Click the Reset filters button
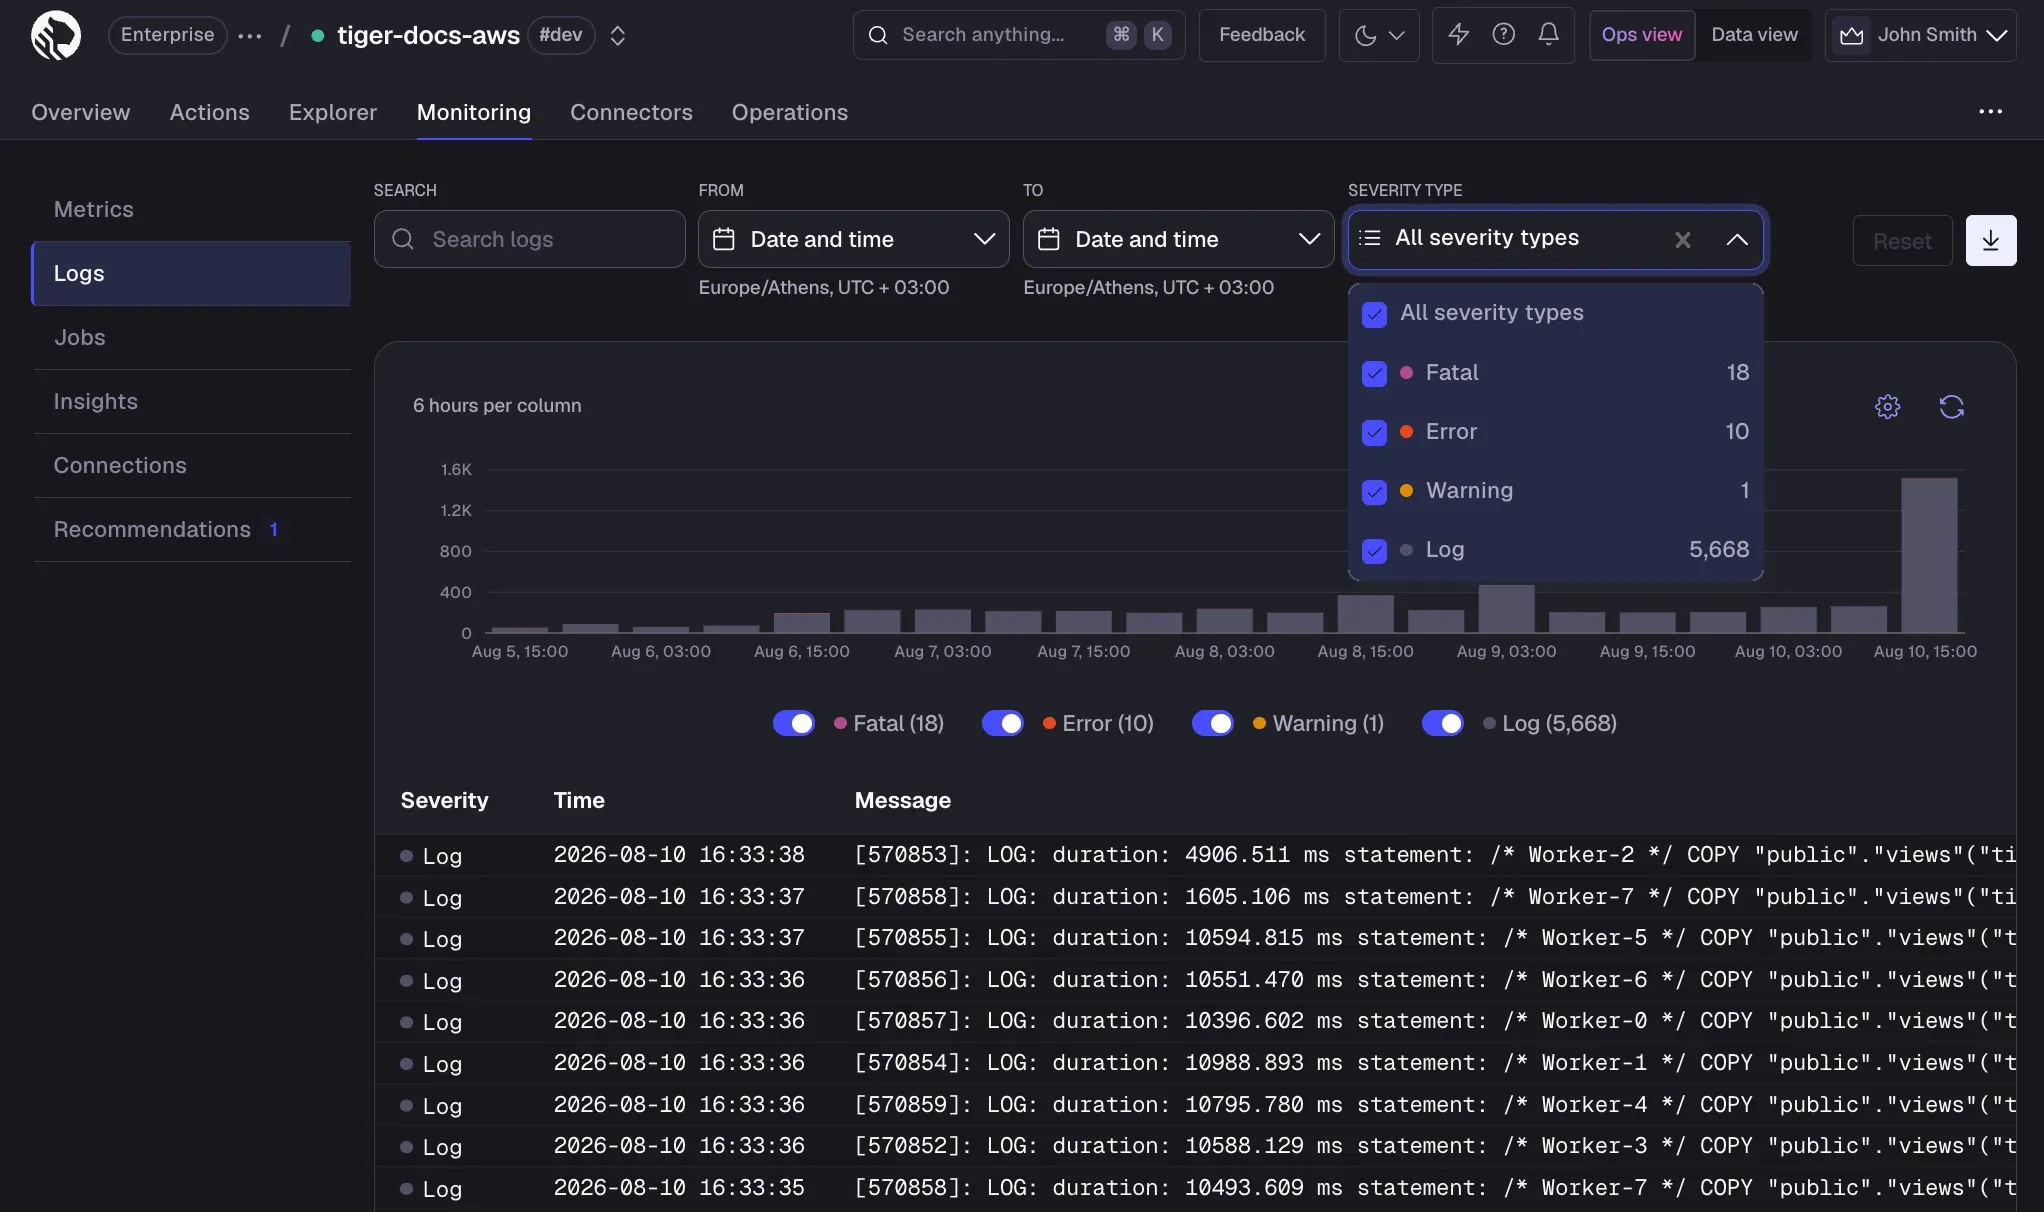This screenshot has width=2044, height=1212. pos(1902,241)
